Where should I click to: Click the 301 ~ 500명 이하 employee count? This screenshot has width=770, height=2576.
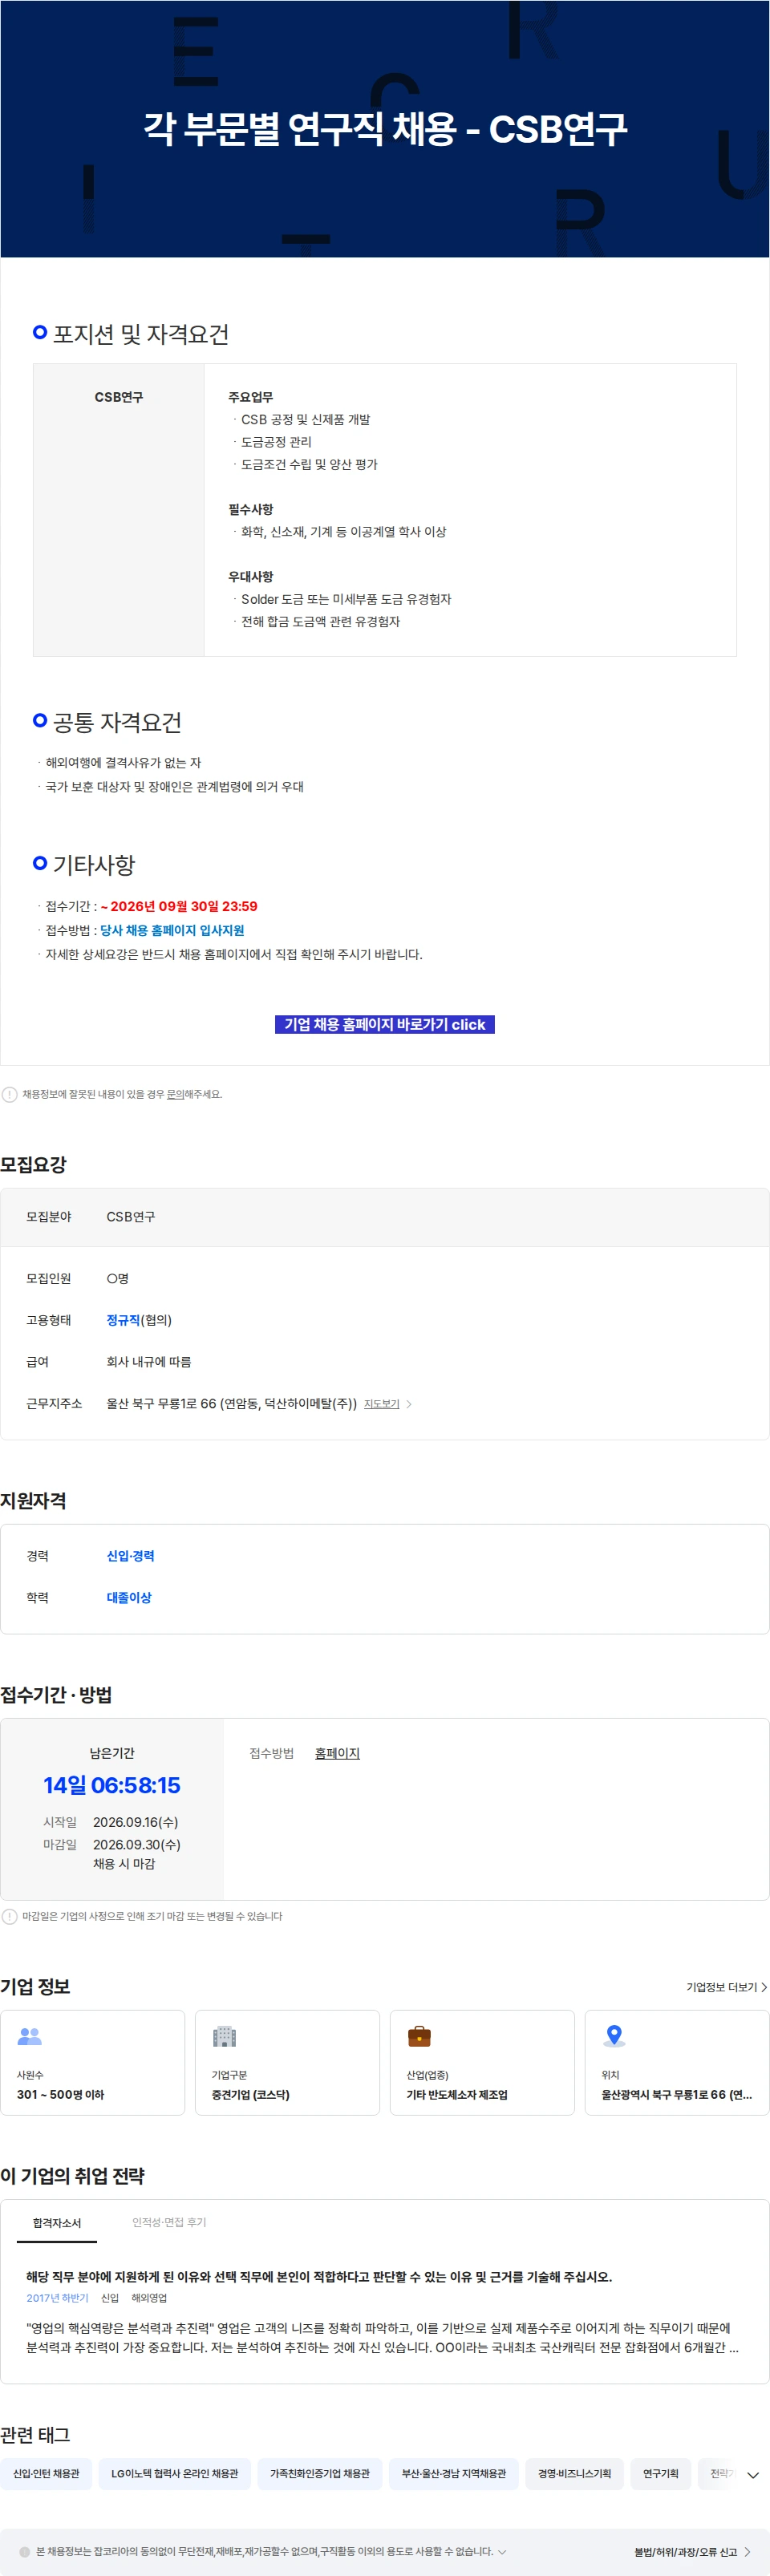tap(60, 2094)
